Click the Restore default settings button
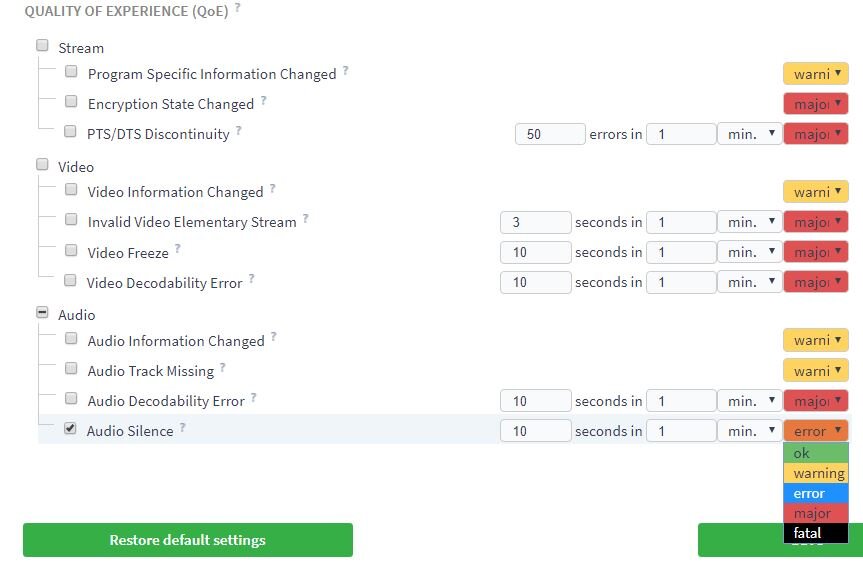The width and height of the screenshot is (863, 568). [x=188, y=540]
